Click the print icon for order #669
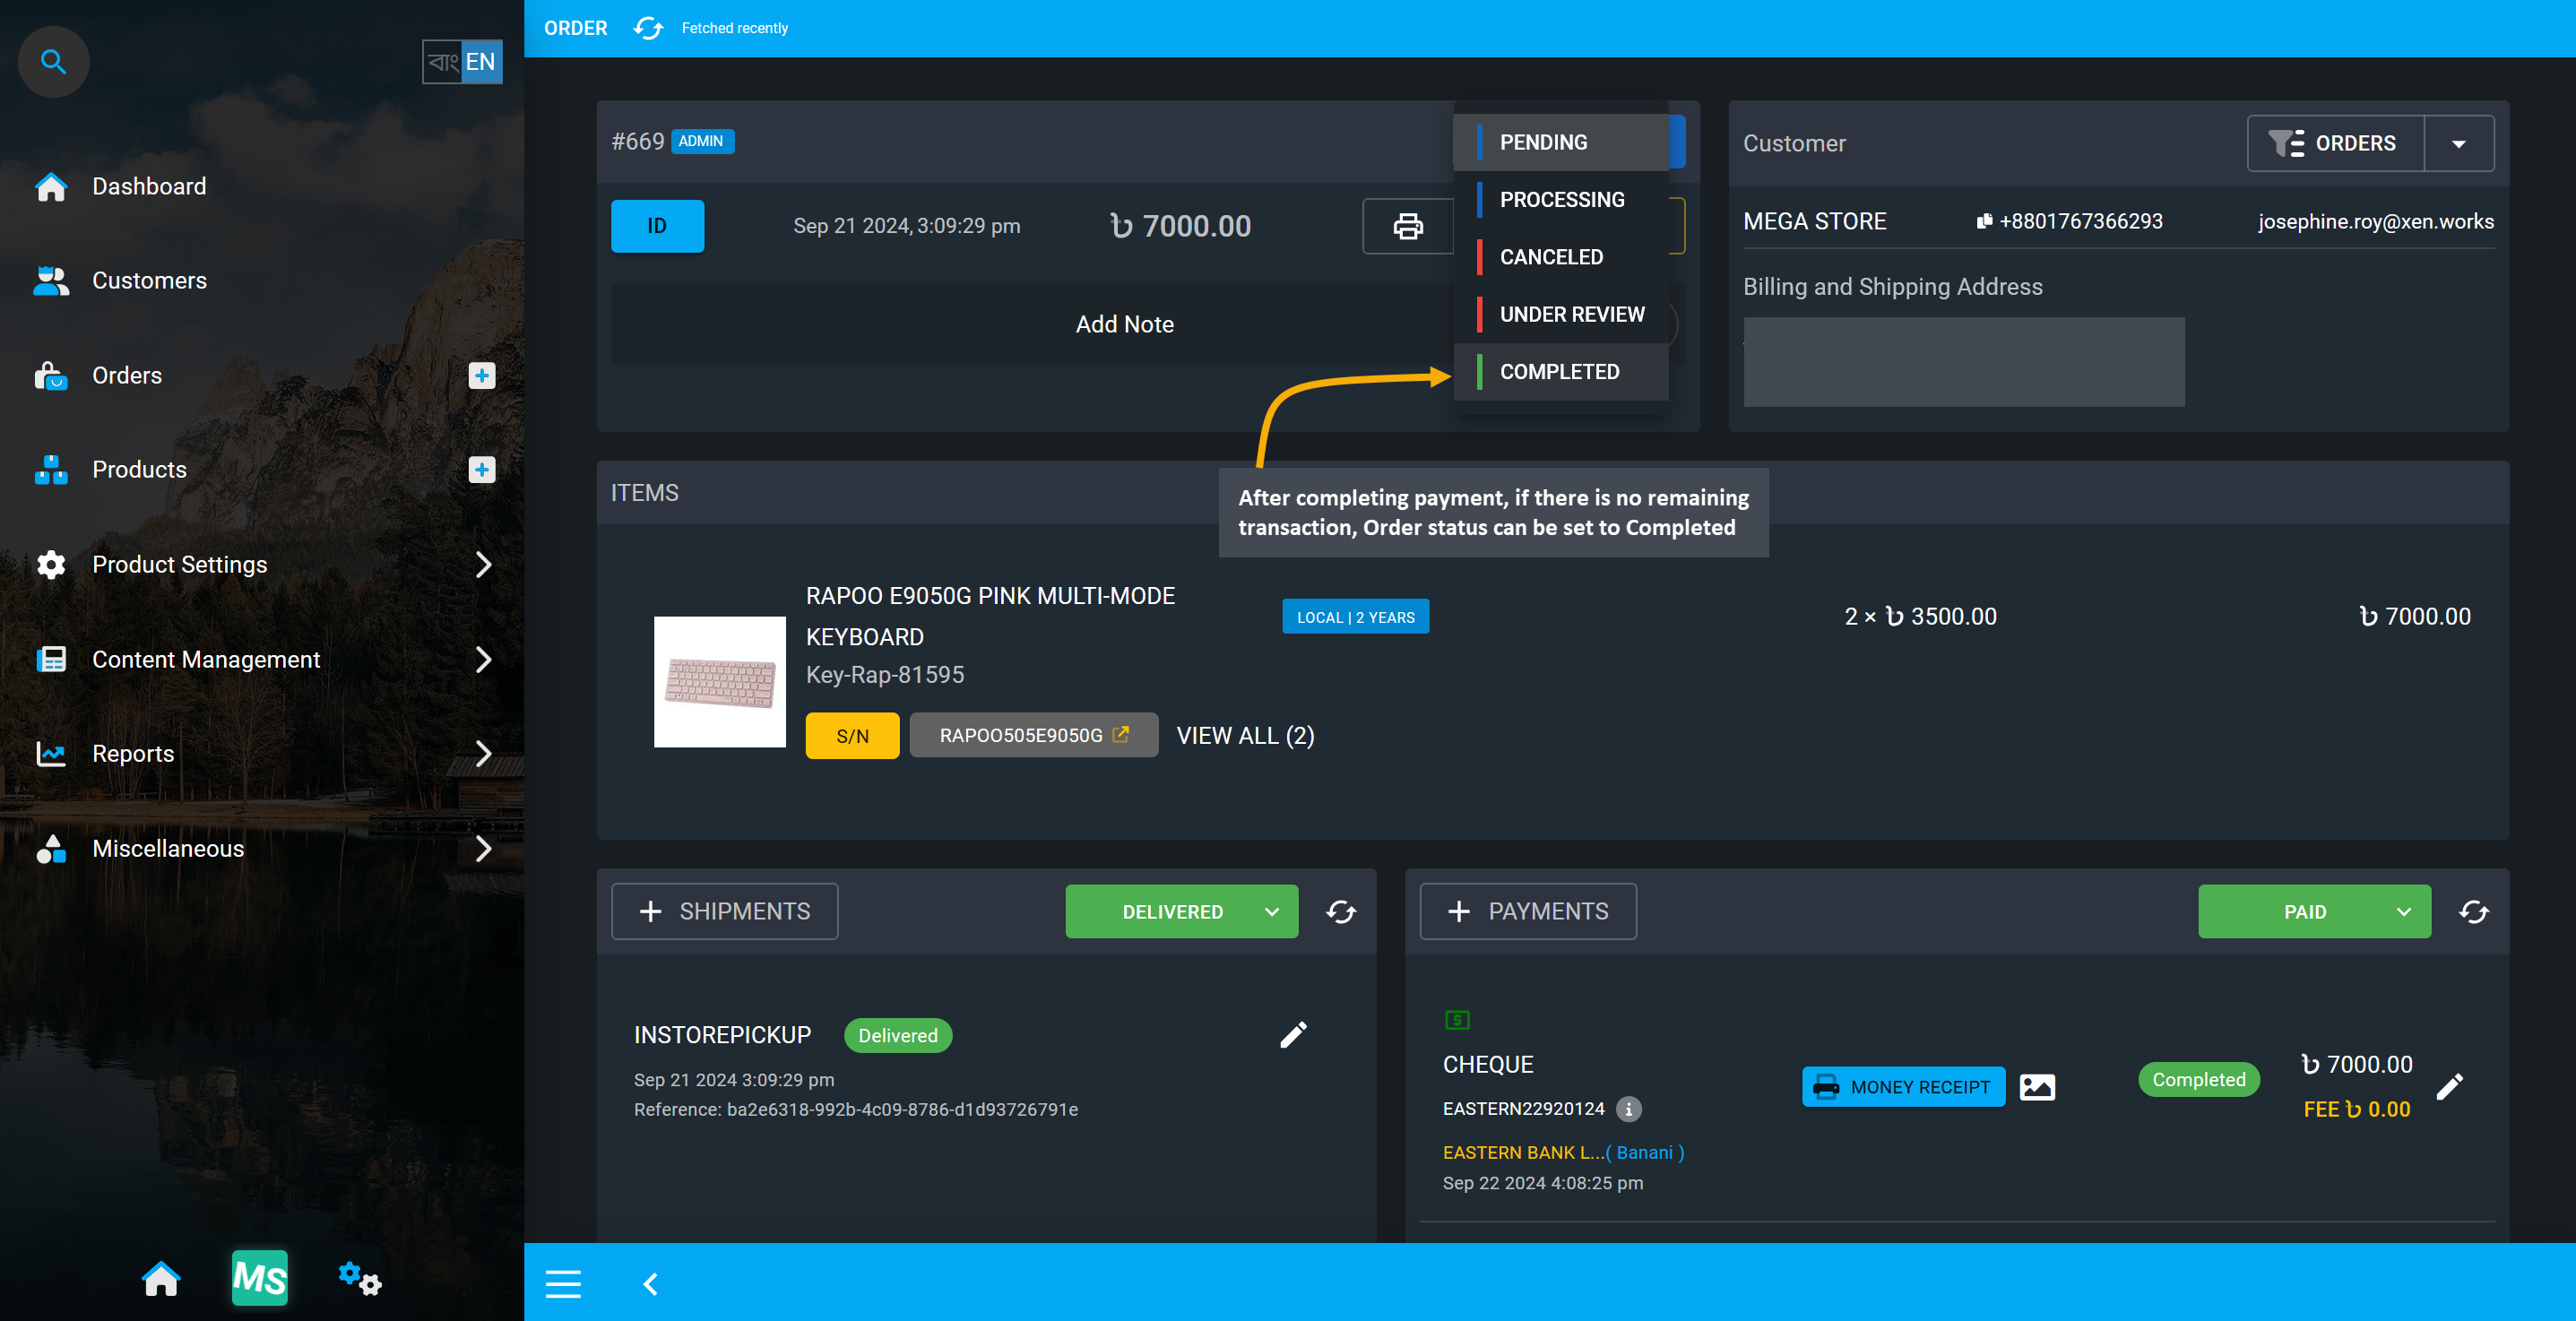The height and width of the screenshot is (1321, 2576). pyautogui.click(x=1408, y=224)
